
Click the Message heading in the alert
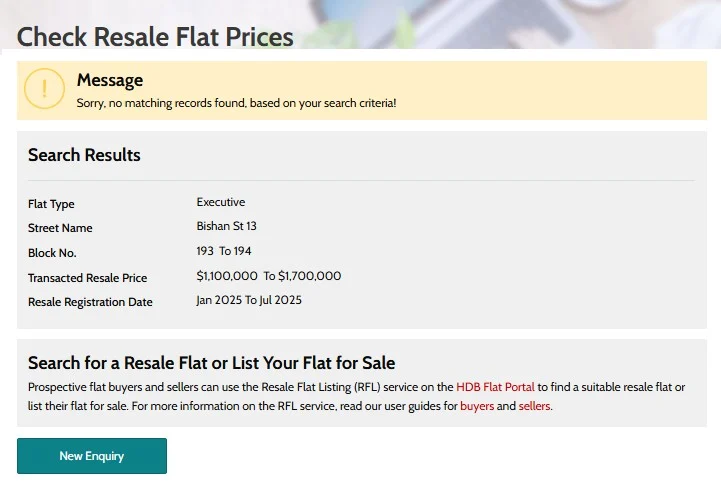pos(110,80)
